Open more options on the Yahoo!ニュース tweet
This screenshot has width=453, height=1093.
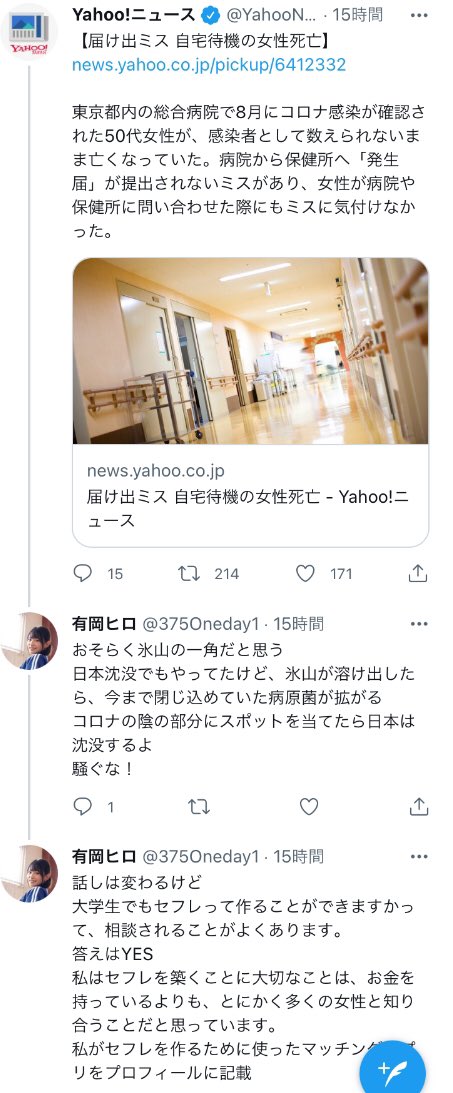coord(419,15)
